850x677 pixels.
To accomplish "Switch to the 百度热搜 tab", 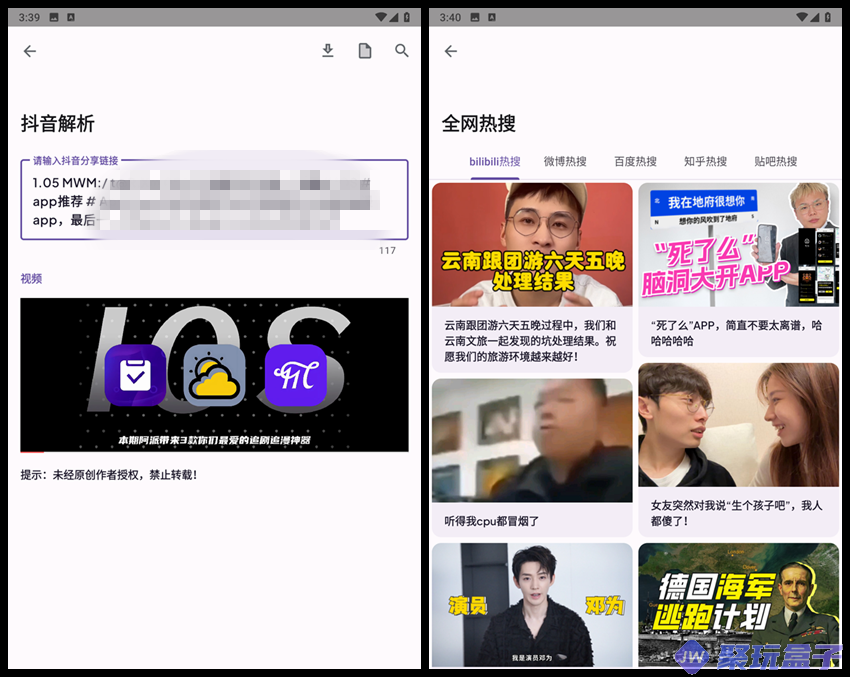I will (635, 162).
